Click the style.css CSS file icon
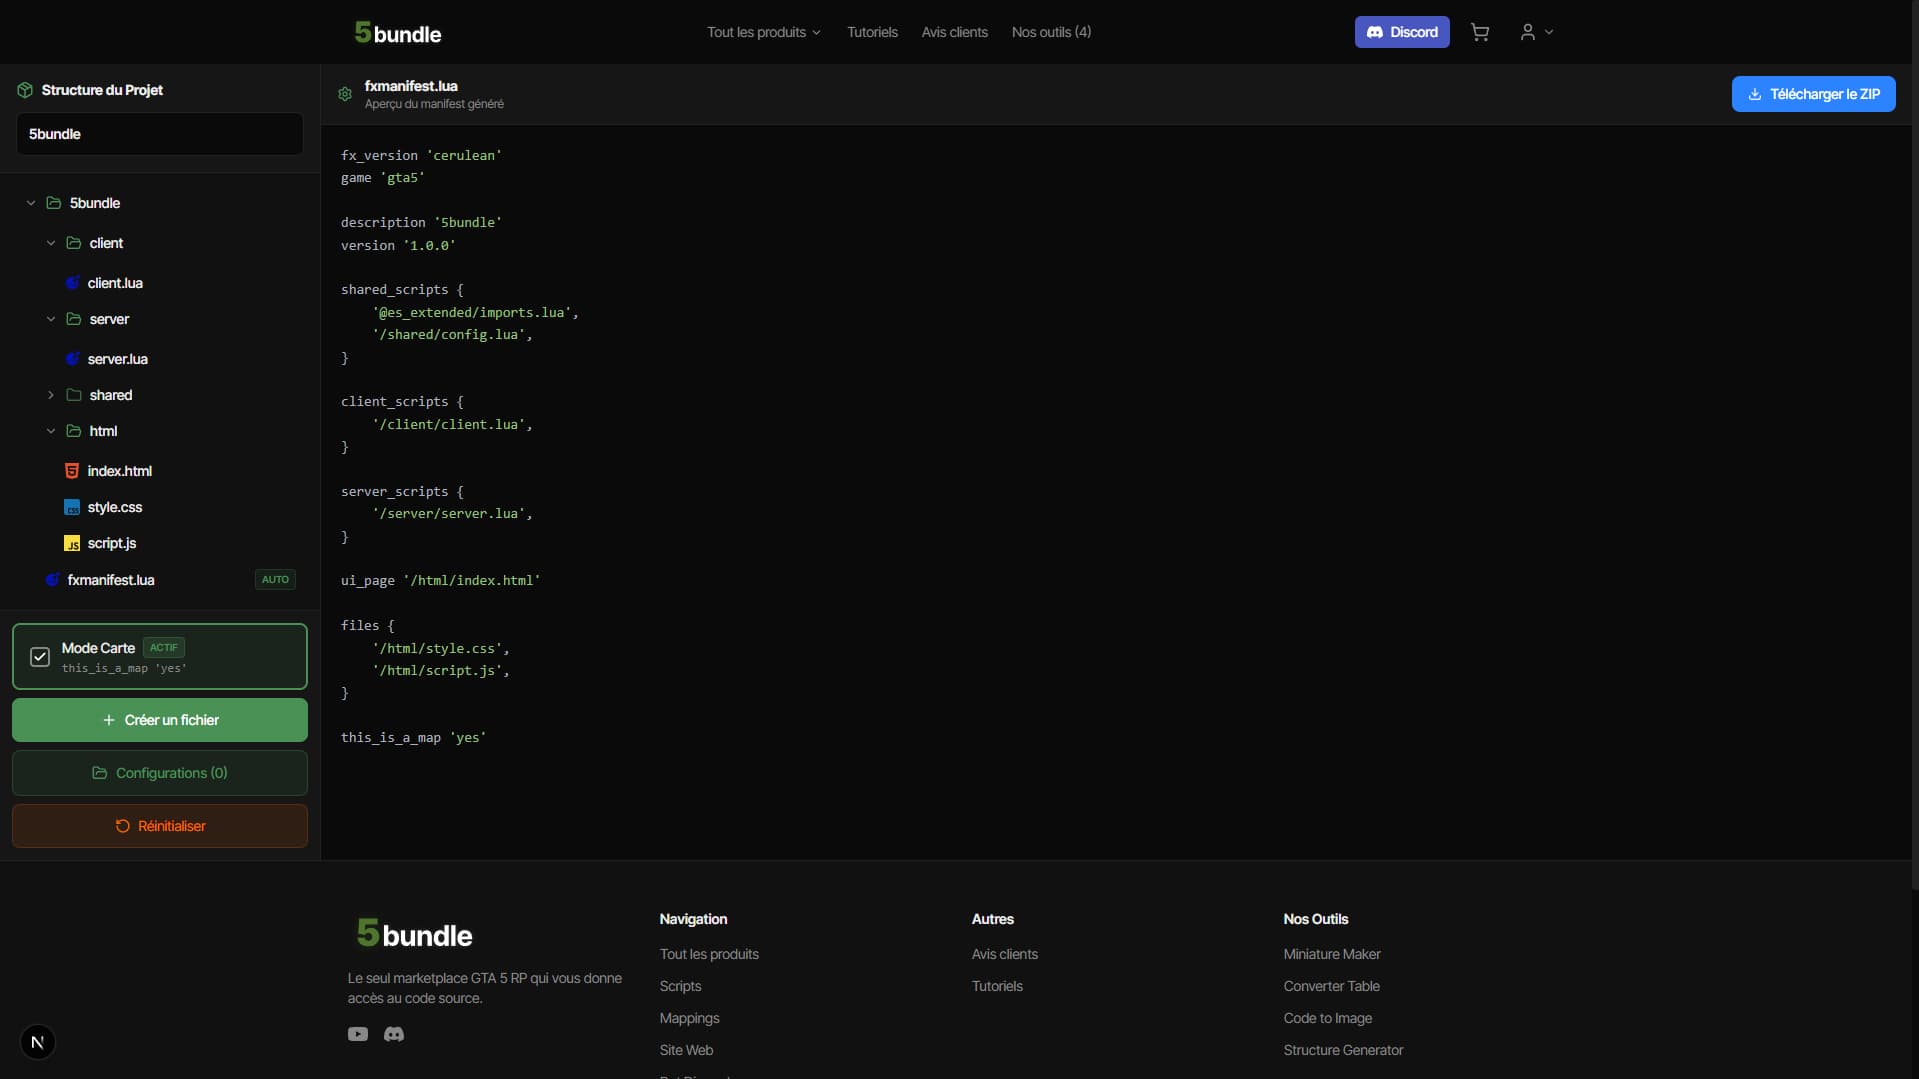The height and width of the screenshot is (1079, 1919). tap(72, 507)
